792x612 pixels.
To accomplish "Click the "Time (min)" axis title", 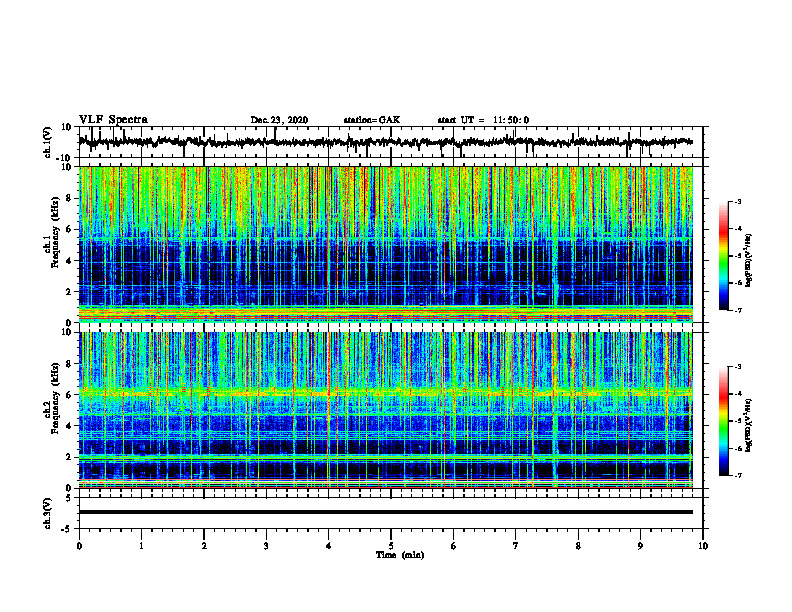I will [400, 555].
